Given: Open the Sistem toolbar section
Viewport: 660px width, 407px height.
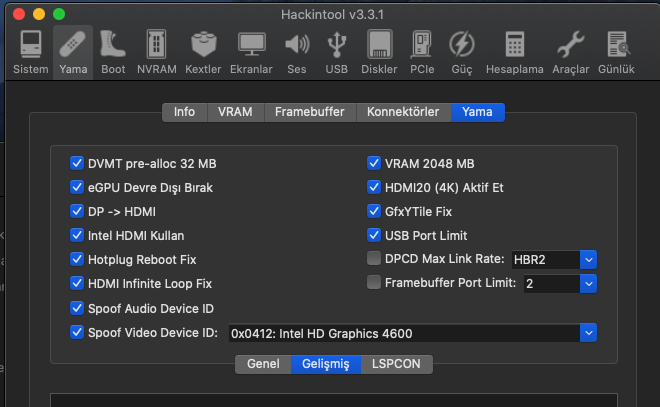Looking at the screenshot, I should click(x=29, y=52).
